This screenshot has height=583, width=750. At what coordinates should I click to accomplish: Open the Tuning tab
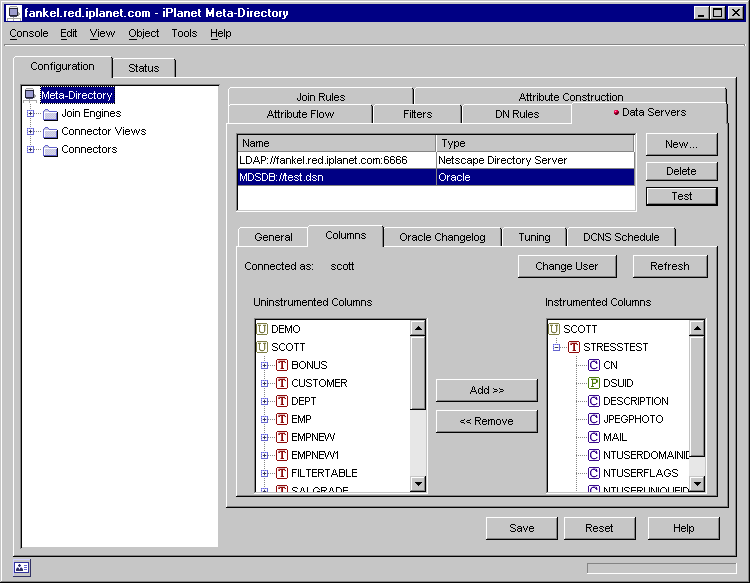click(534, 237)
